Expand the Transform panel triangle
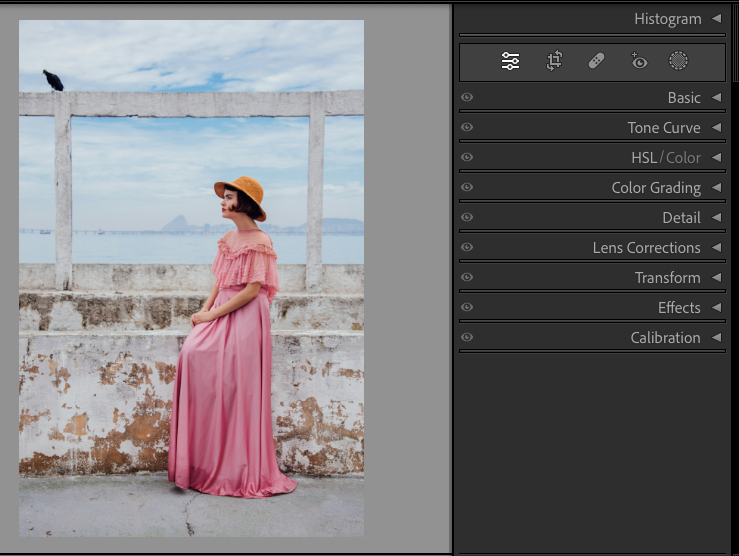Viewport: 739px width, 556px height. 716,277
